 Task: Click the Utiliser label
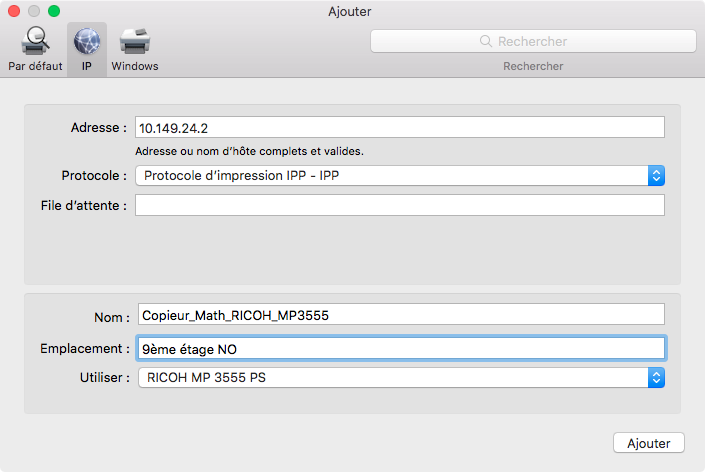pyautogui.click(x=105, y=378)
